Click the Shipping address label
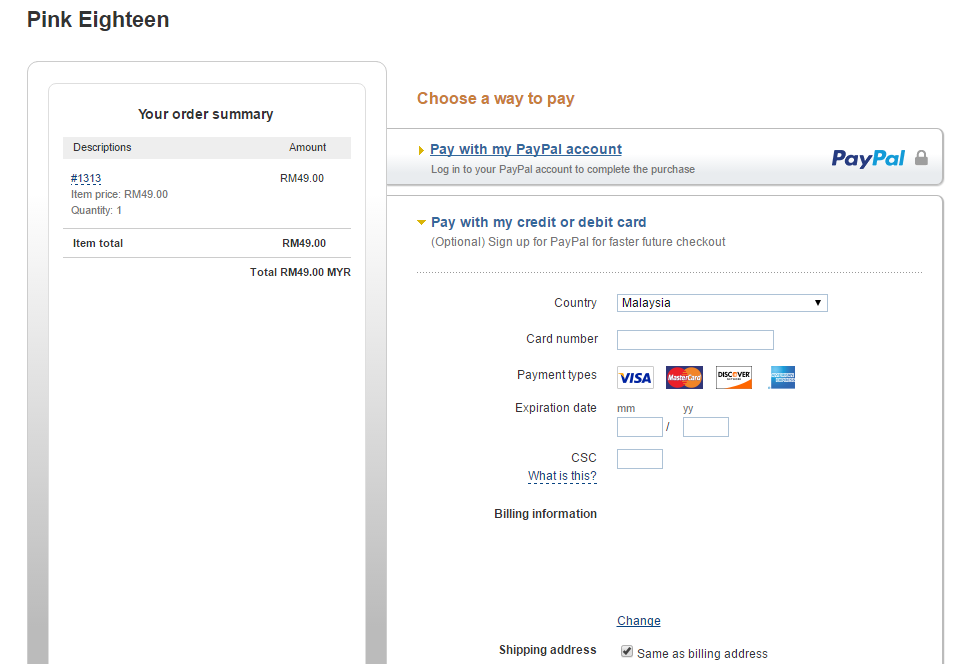Screen dimensions: 972x664 pyautogui.click(x=547, y=650)
